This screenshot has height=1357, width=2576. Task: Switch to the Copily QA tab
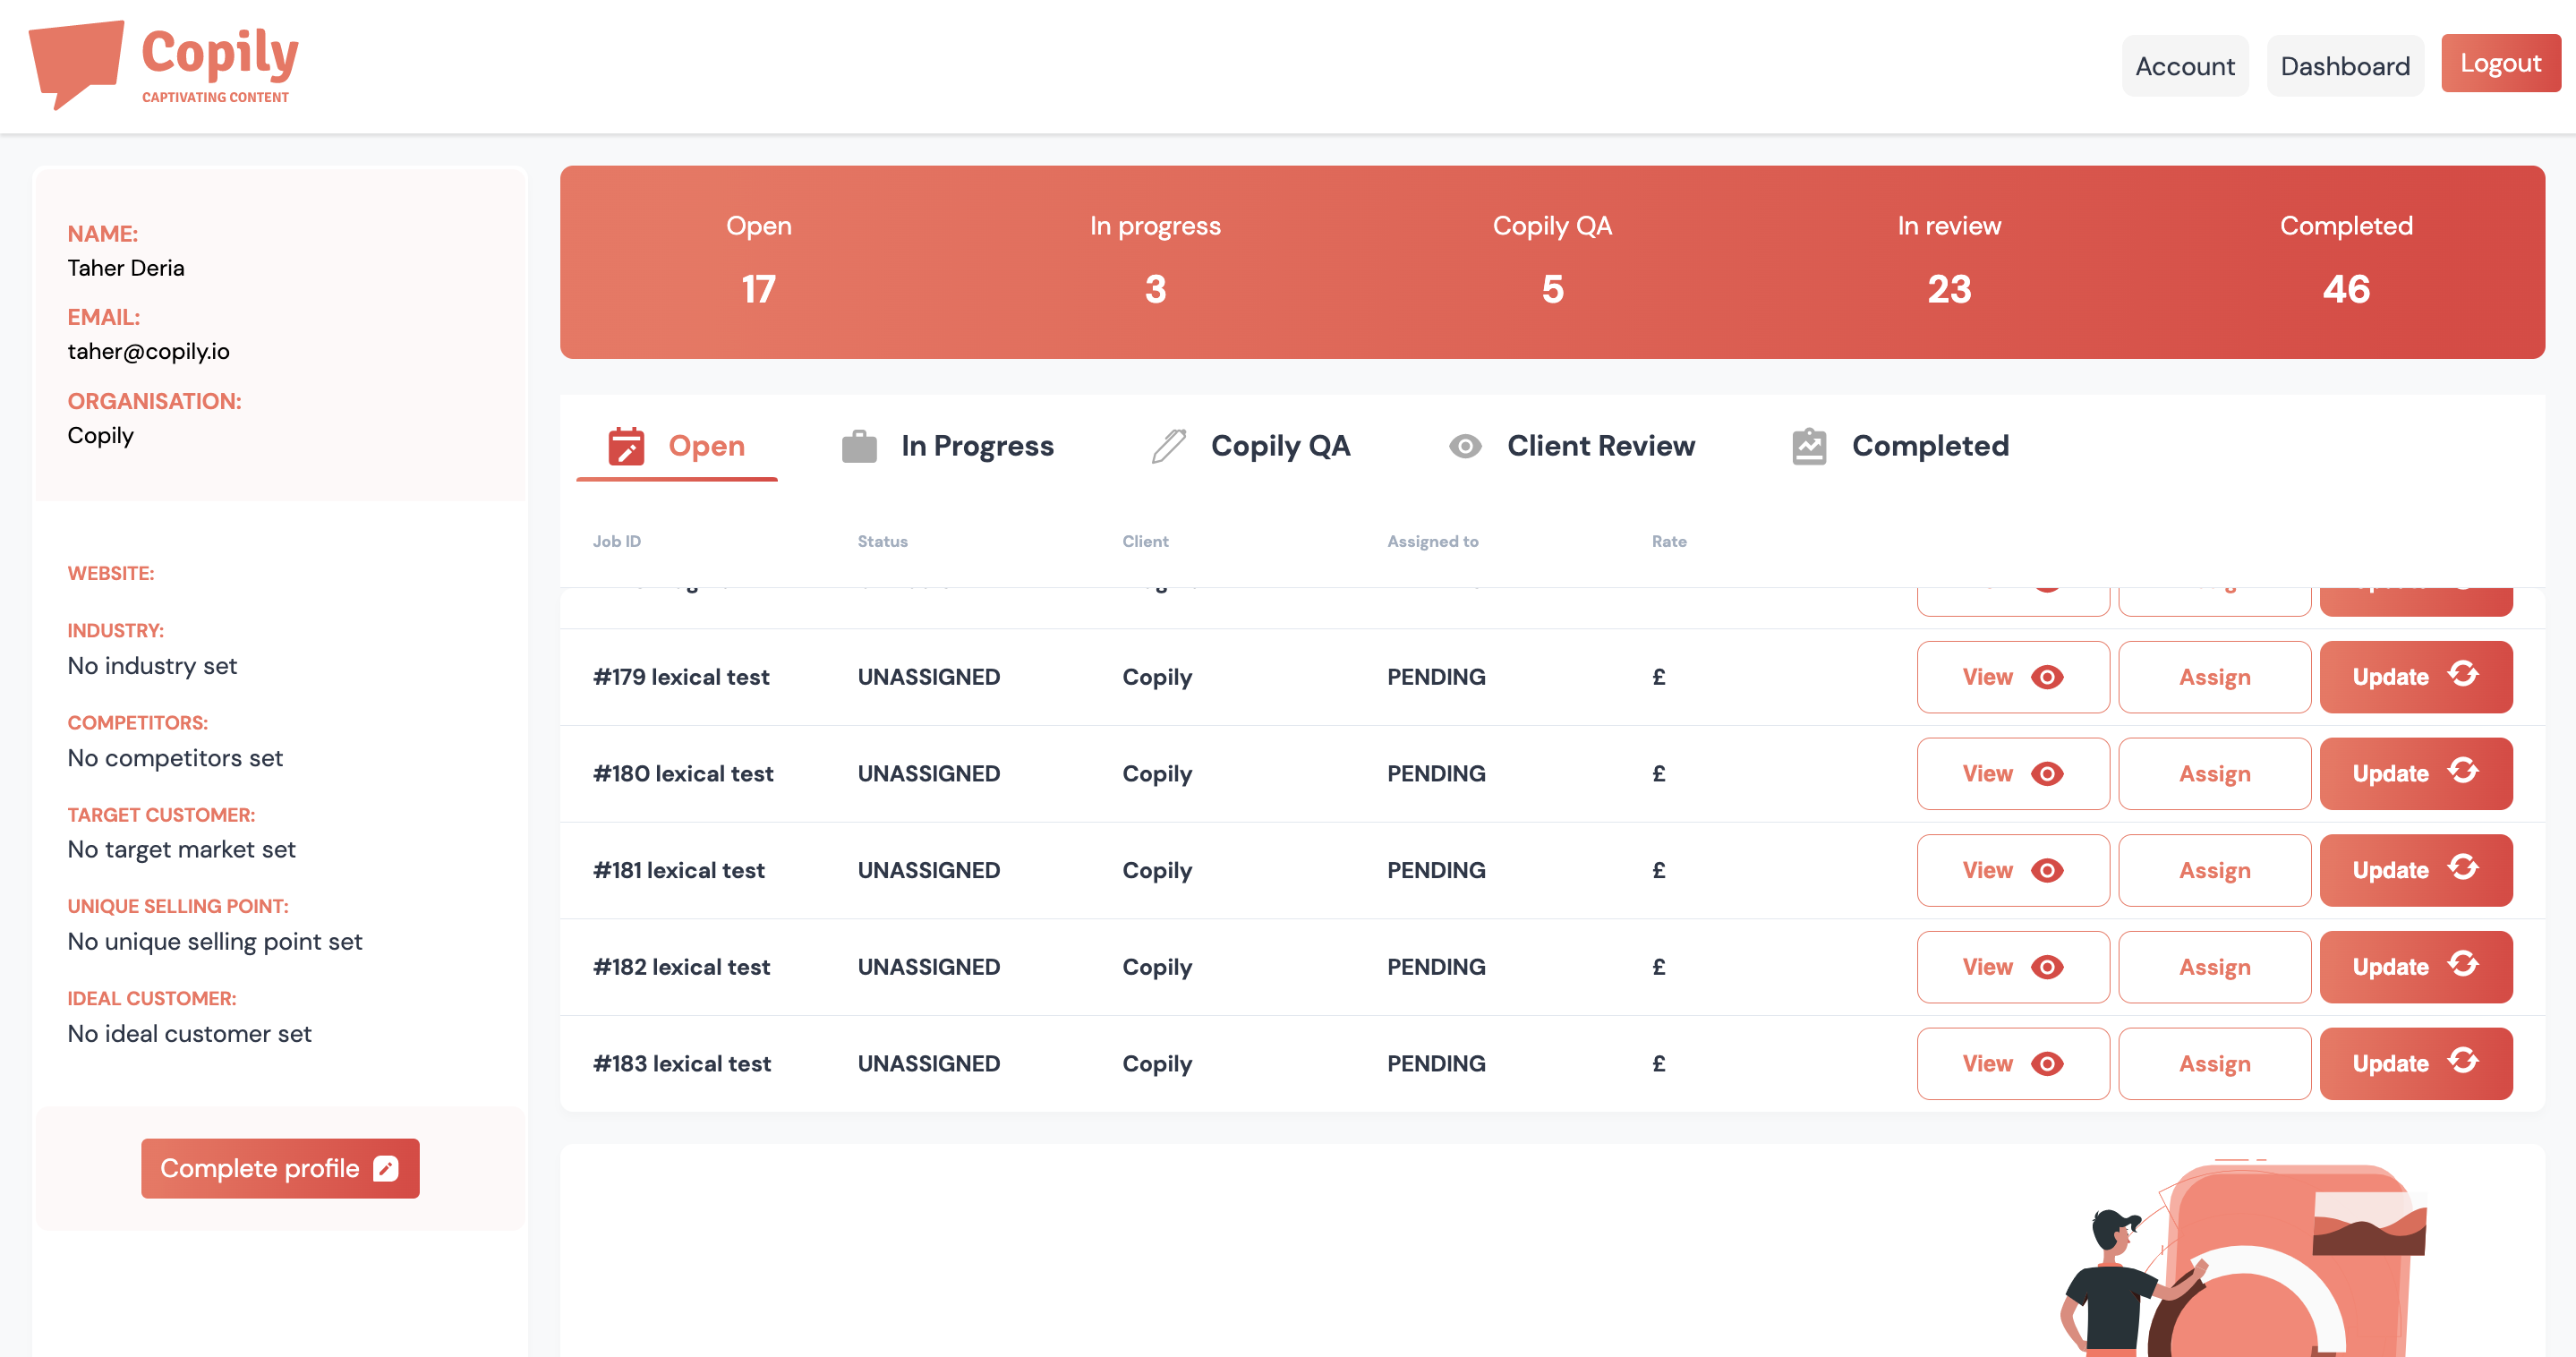[x=1250, y=446]
